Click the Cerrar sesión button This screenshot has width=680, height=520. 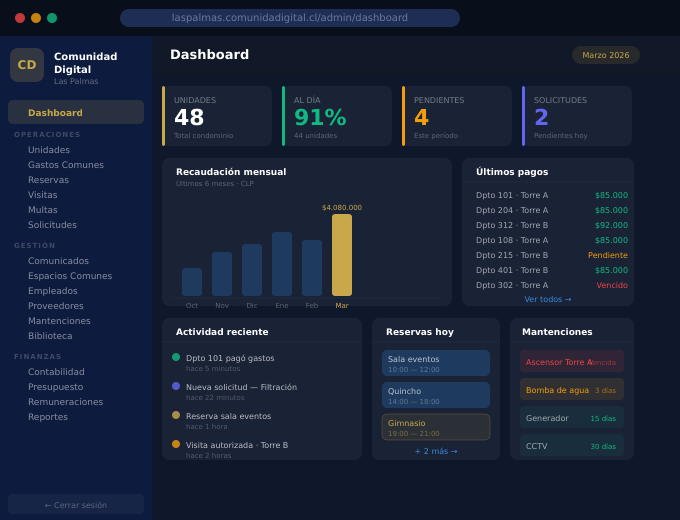coord(76,505)
